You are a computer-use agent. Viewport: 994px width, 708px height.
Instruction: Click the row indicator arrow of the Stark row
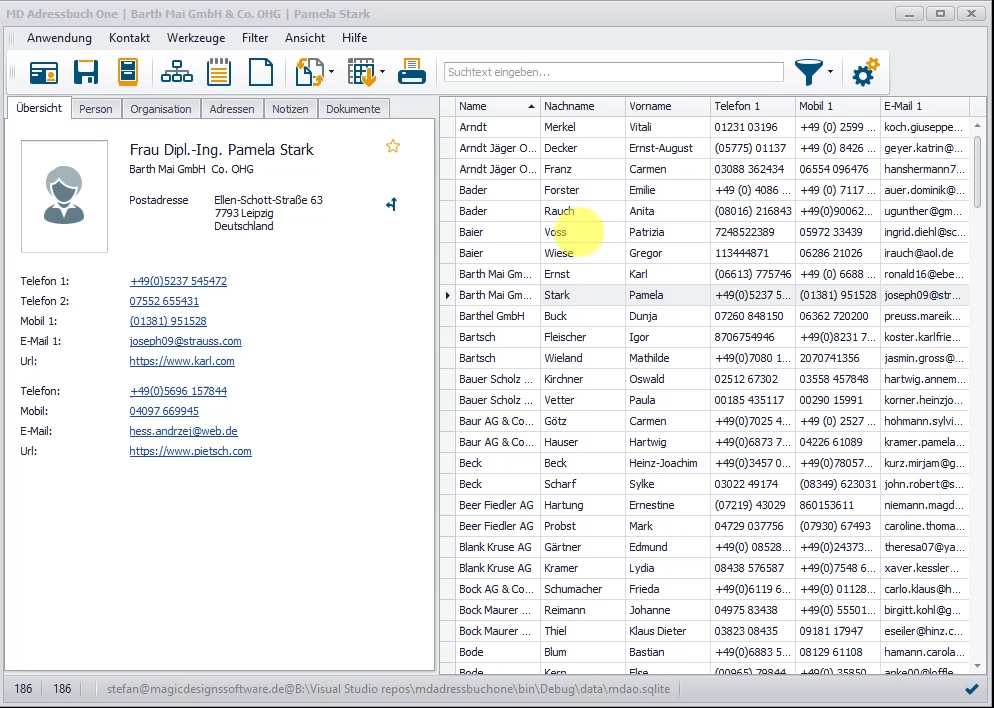click(x=448, y=295)
